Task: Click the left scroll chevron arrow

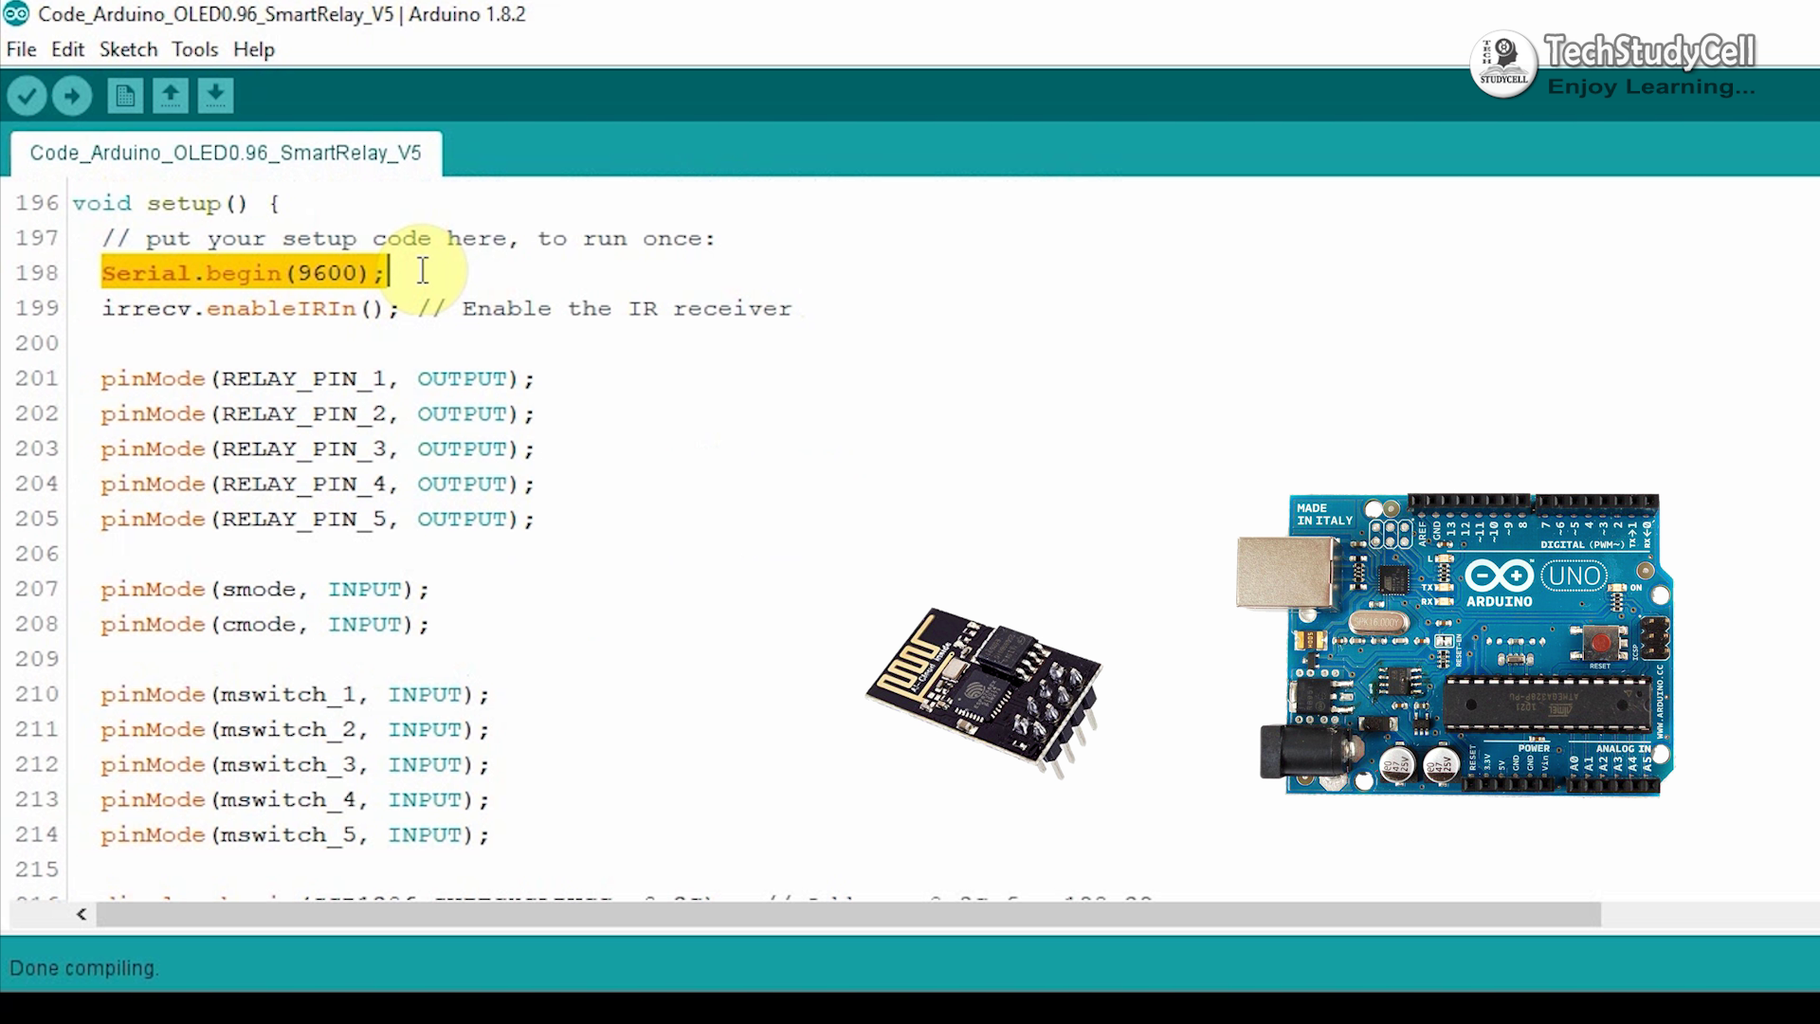Action: coord(79,914)
